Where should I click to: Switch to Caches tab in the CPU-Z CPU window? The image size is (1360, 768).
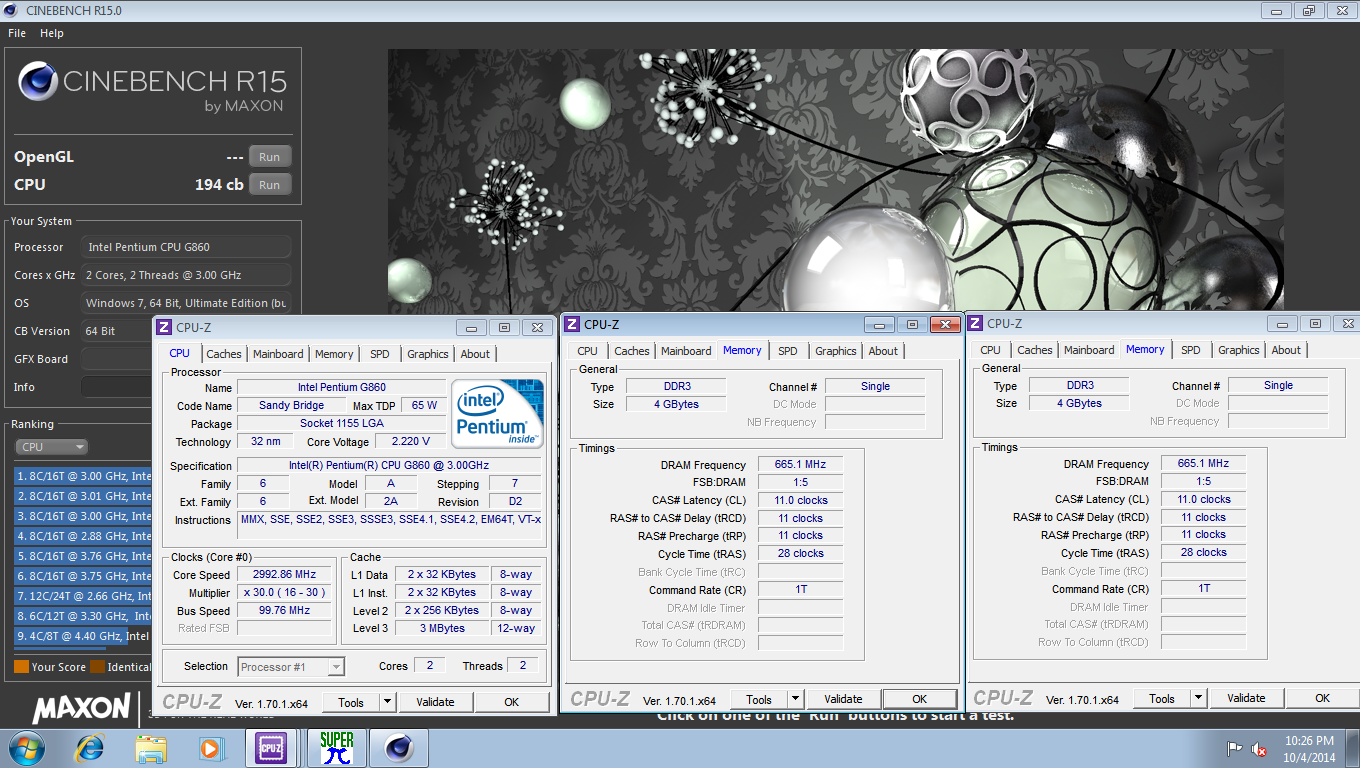224,354
